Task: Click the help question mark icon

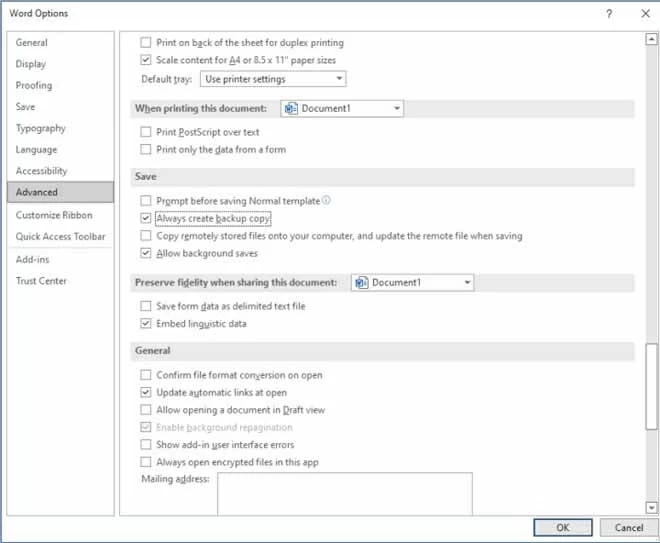Action: click(609, 14)
